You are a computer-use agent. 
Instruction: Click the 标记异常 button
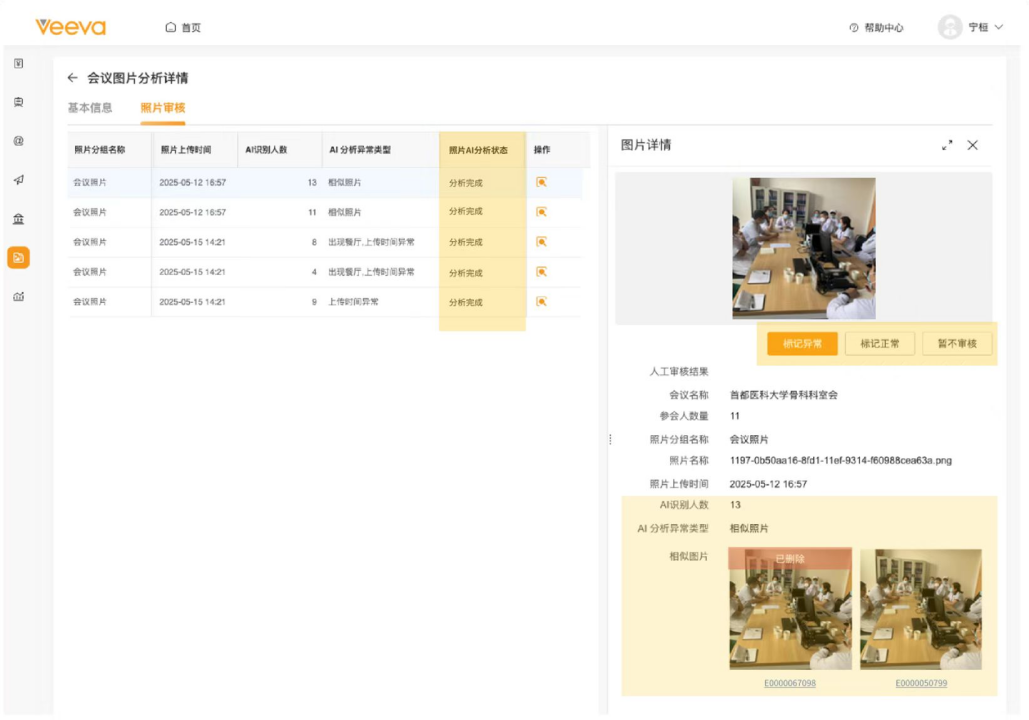[x=802, y=344]
